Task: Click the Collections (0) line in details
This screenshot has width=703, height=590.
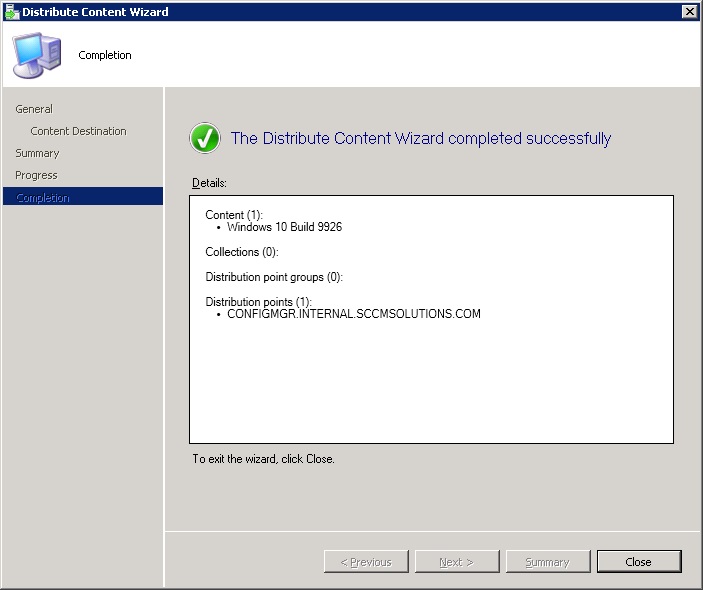Action: (242, 252)
